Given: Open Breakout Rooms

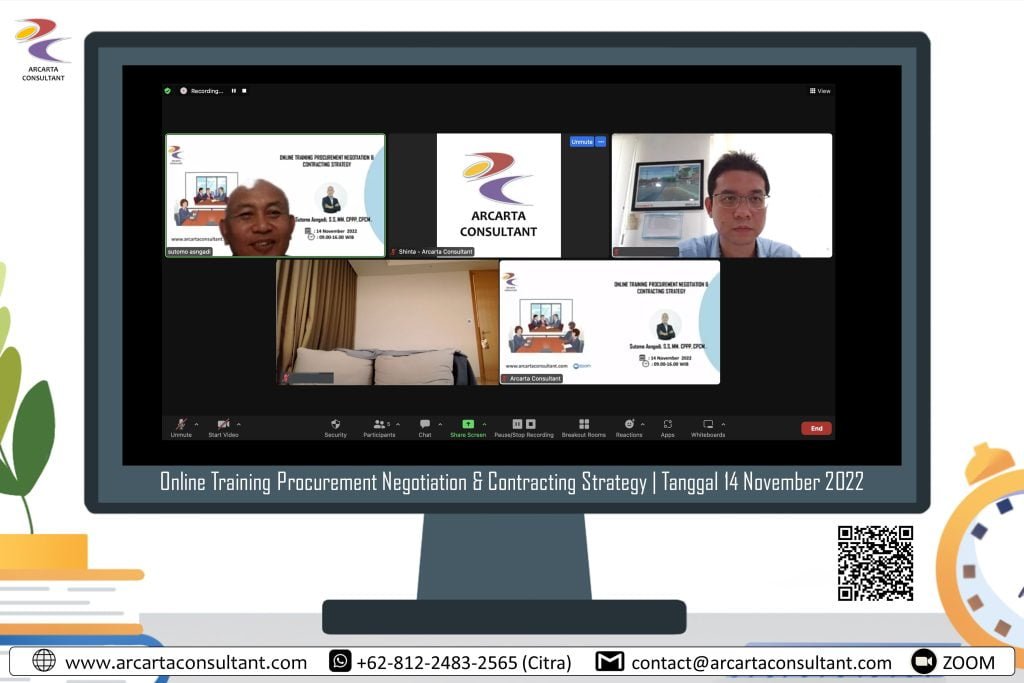Looking at the screenshot, I should coord(583,424).
